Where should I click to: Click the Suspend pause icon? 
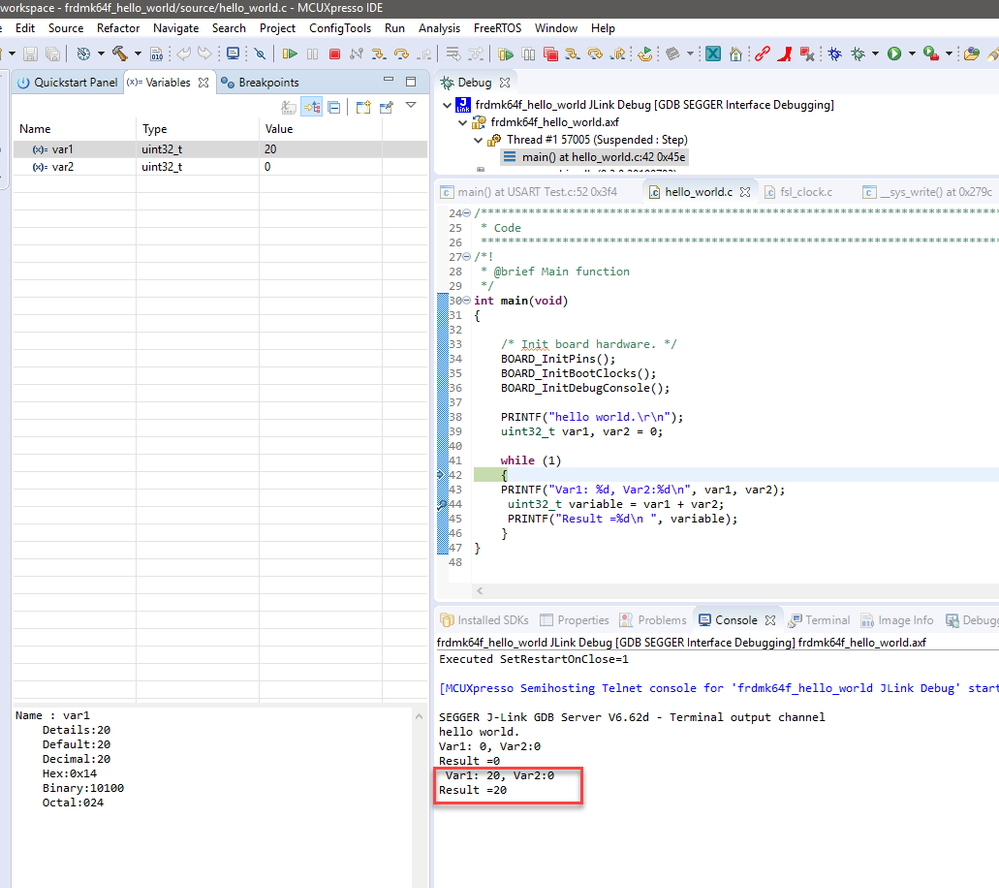[312, 54]
